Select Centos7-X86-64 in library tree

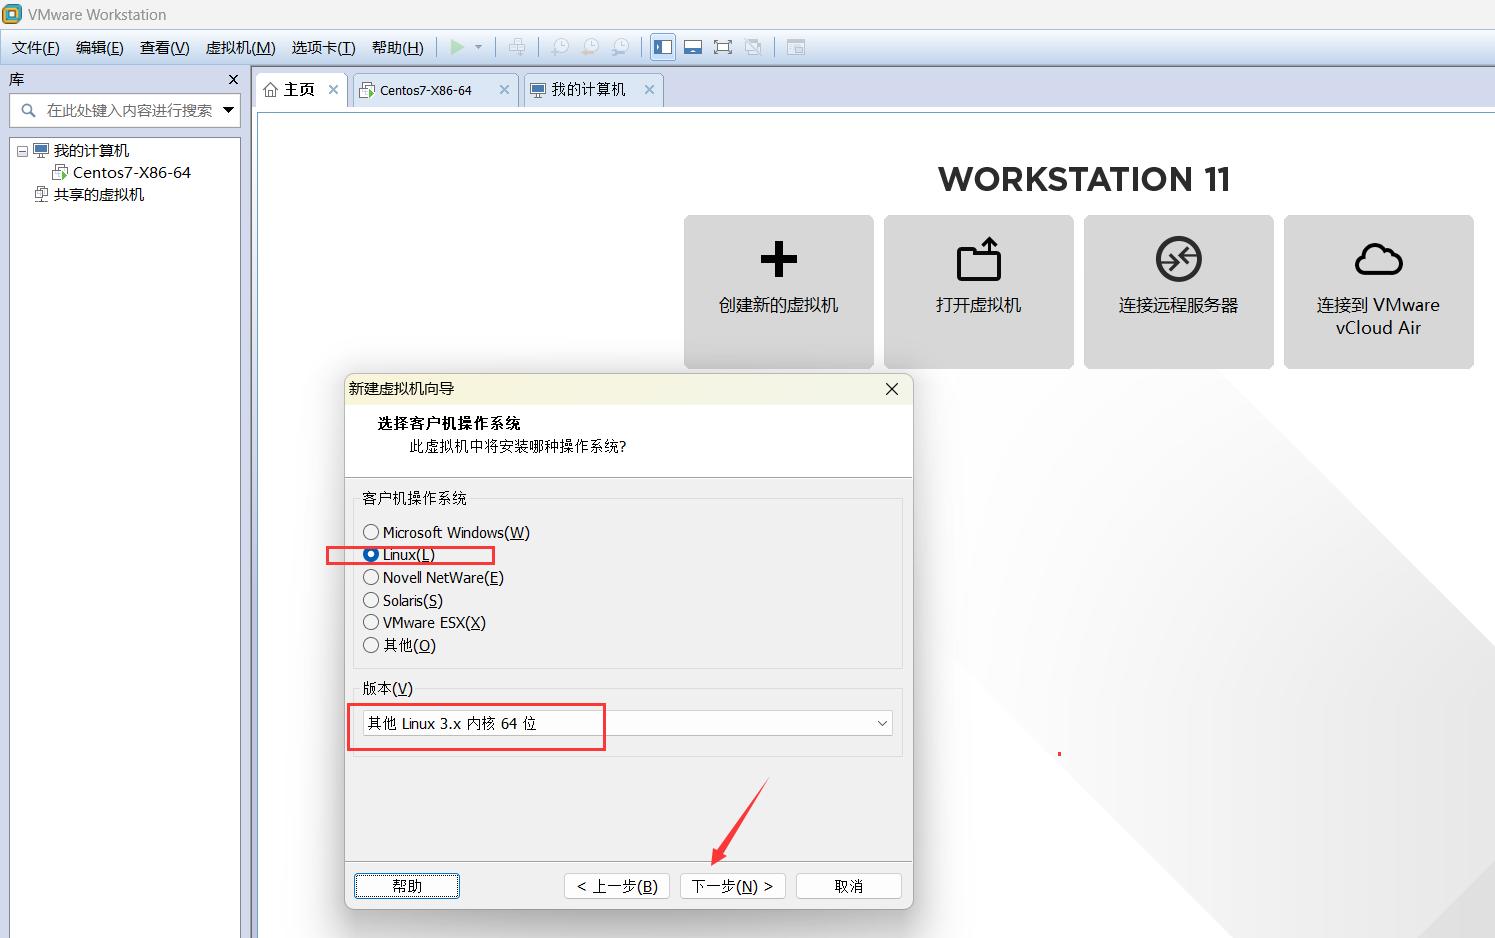132,172
